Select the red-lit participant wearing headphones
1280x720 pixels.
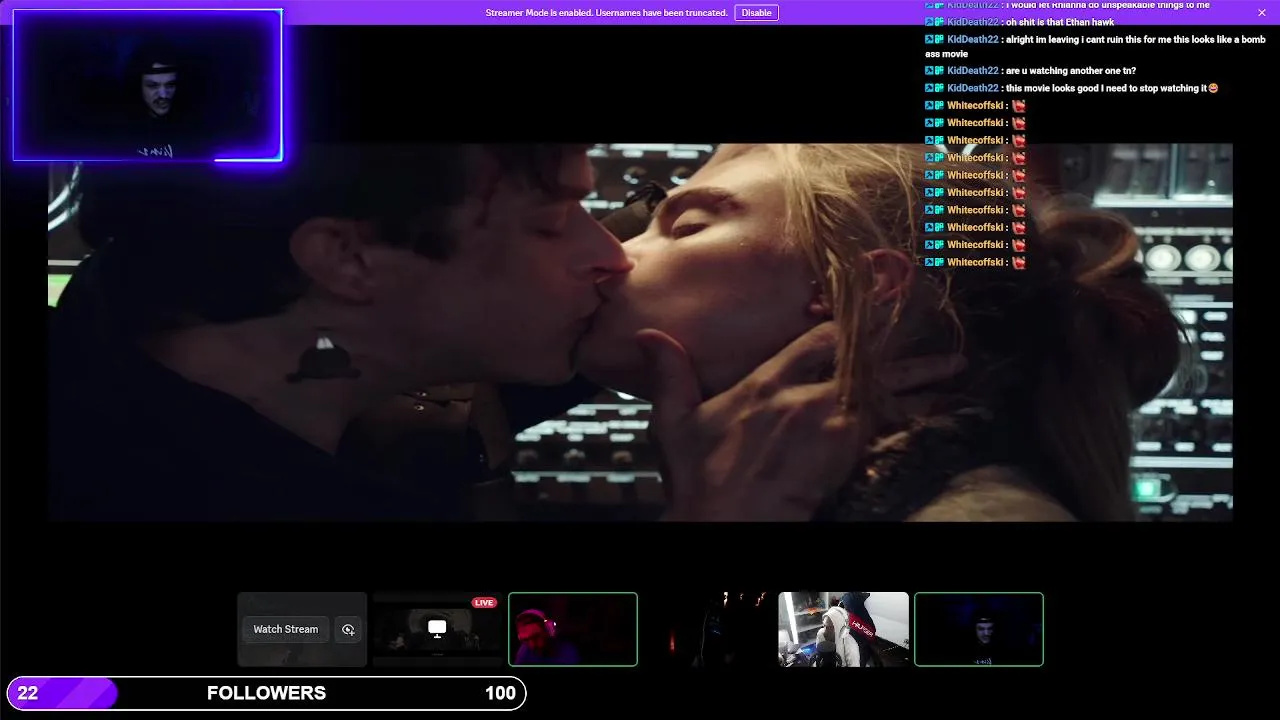pos(573,629)
